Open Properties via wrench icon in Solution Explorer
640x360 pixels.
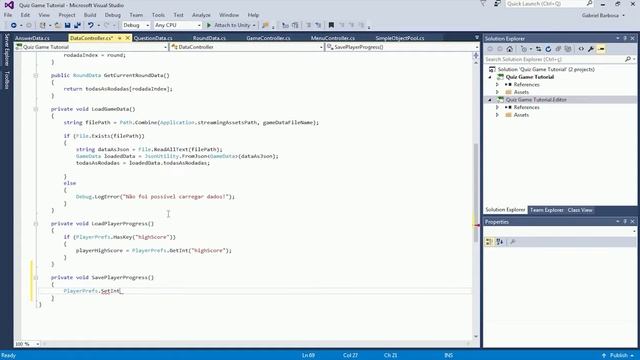click(x=591, y=49)
